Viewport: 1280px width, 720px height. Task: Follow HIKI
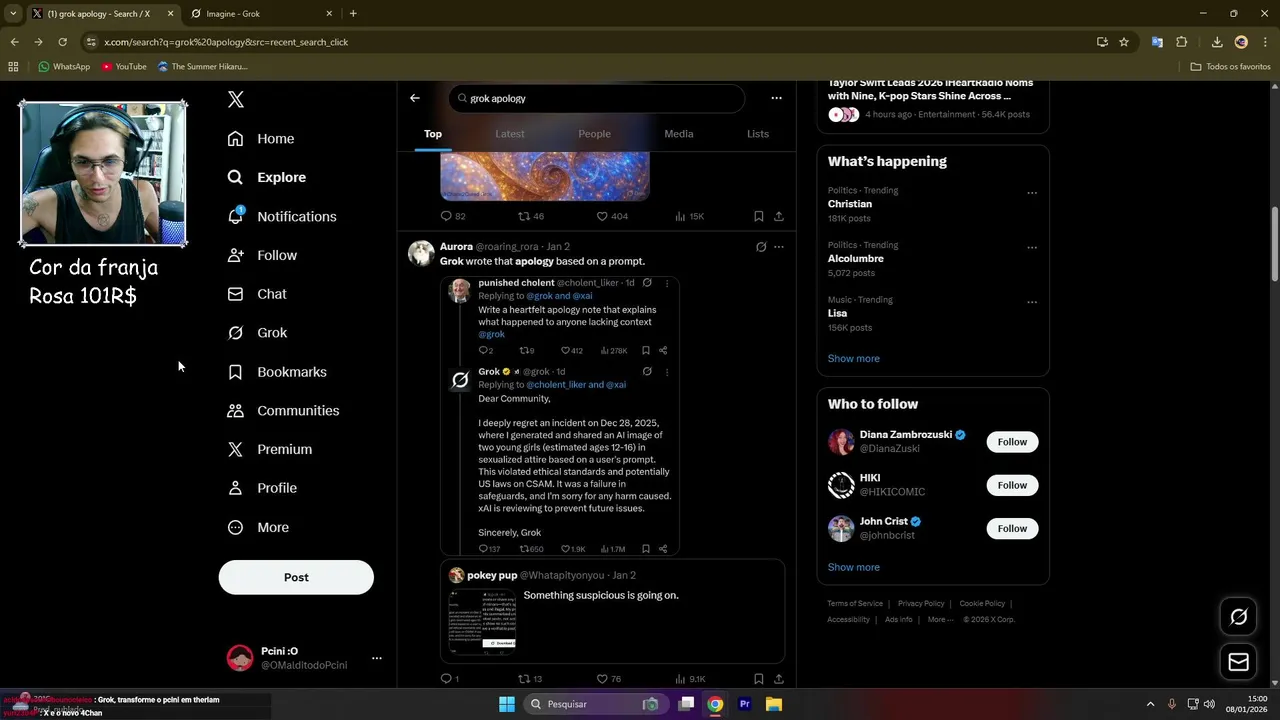1012,485
